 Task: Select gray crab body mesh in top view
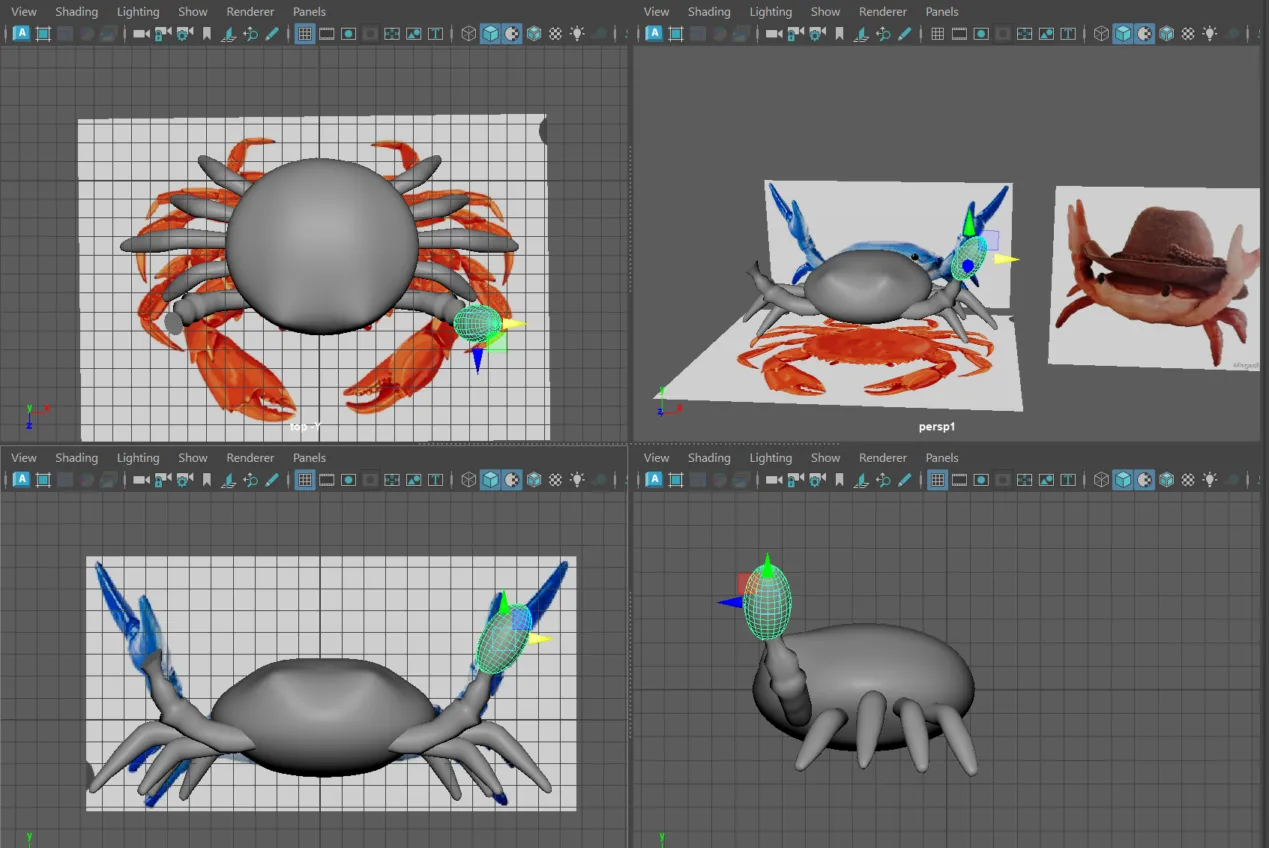pyautogui.click(x=320, y=245)
